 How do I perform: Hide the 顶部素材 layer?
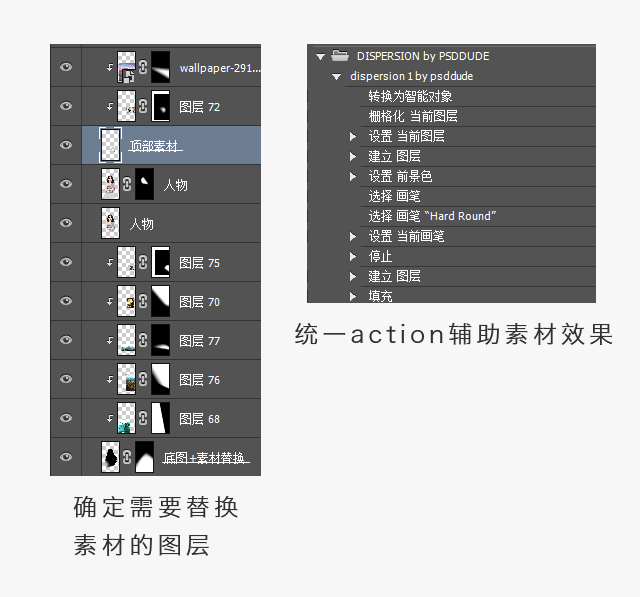click(x=66, y=145)
